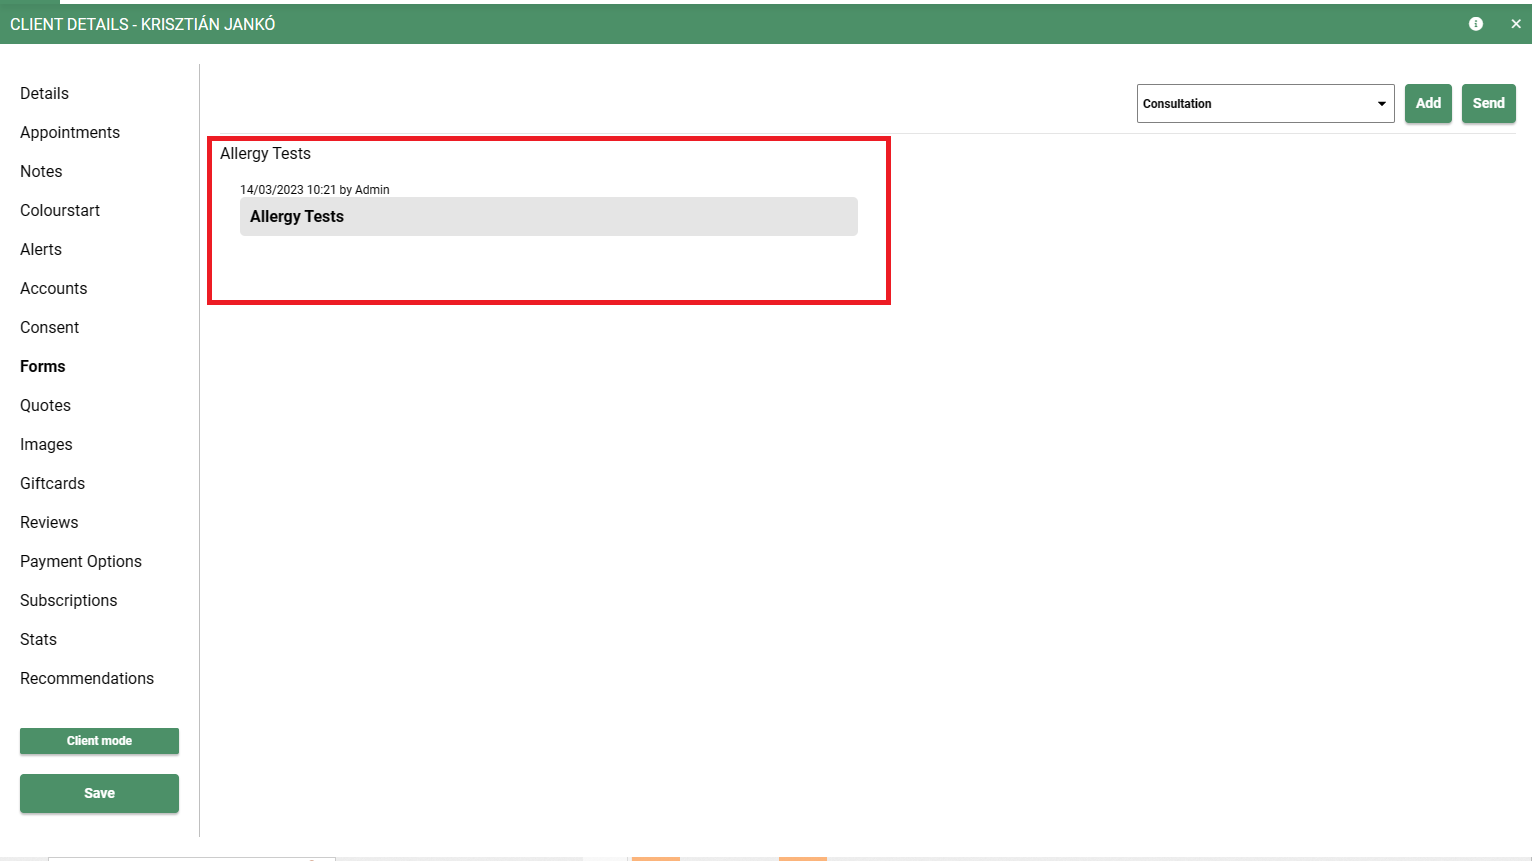Viewport: 1532px width, 861px height.
Task: Open the Consultation form type dropdown
Action: (x=1264, y=104)
